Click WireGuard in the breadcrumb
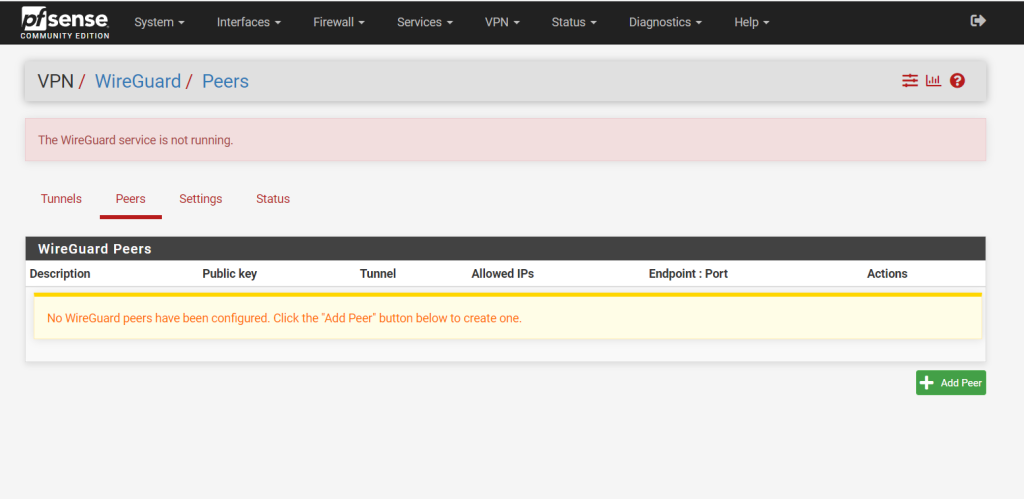The width and height of the screenshot is (1024, 499). (138, 82)
